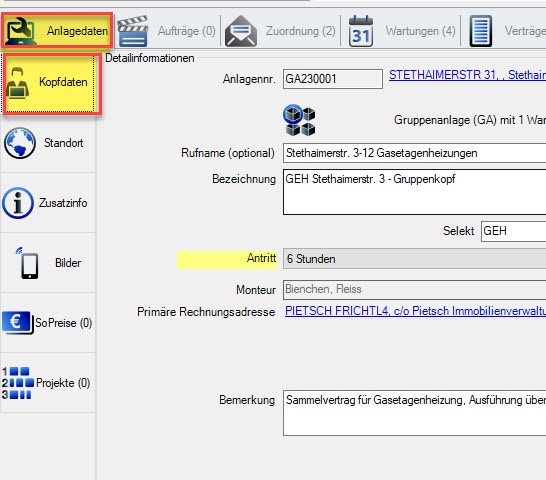Image resolution: width=546 pixels, height=480 pixels.
Task: Click the Aufträge clapperboard icon
Action: pyautogui.click(x=133, y=31)
